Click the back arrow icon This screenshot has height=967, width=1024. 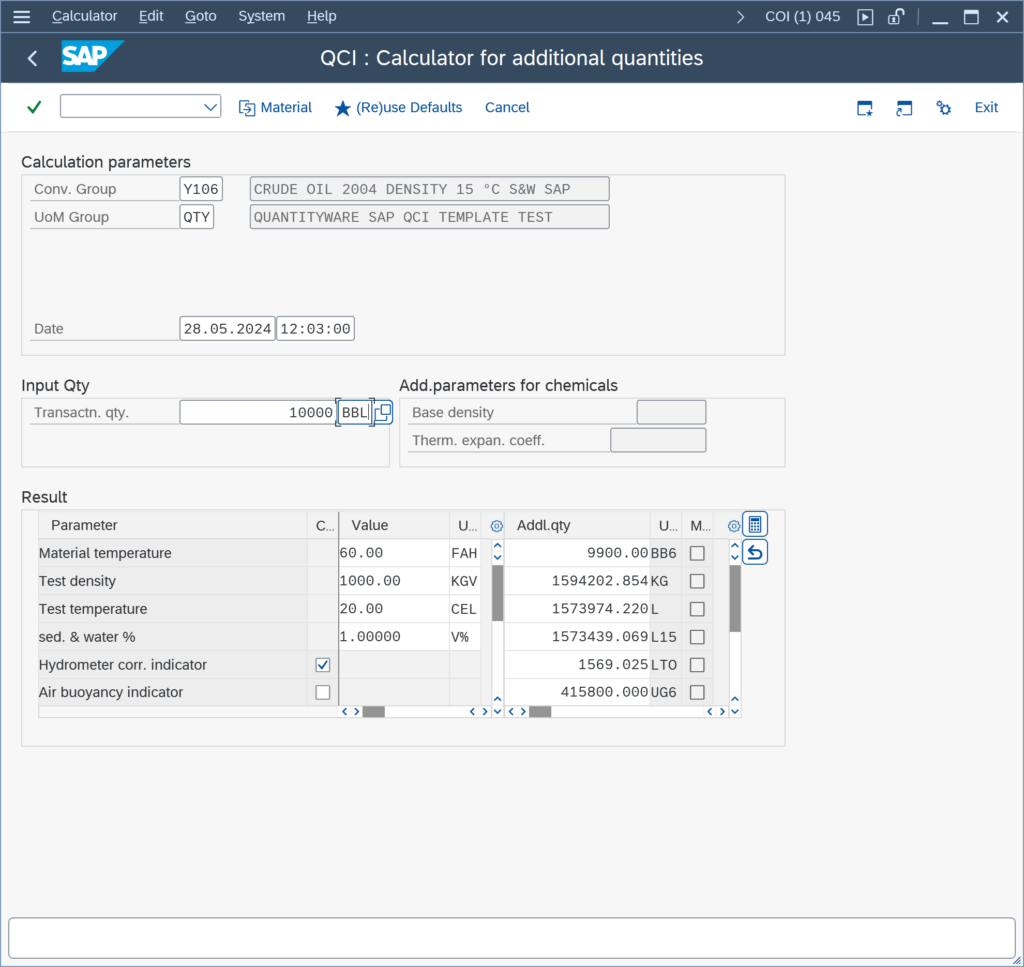(32, 58)
